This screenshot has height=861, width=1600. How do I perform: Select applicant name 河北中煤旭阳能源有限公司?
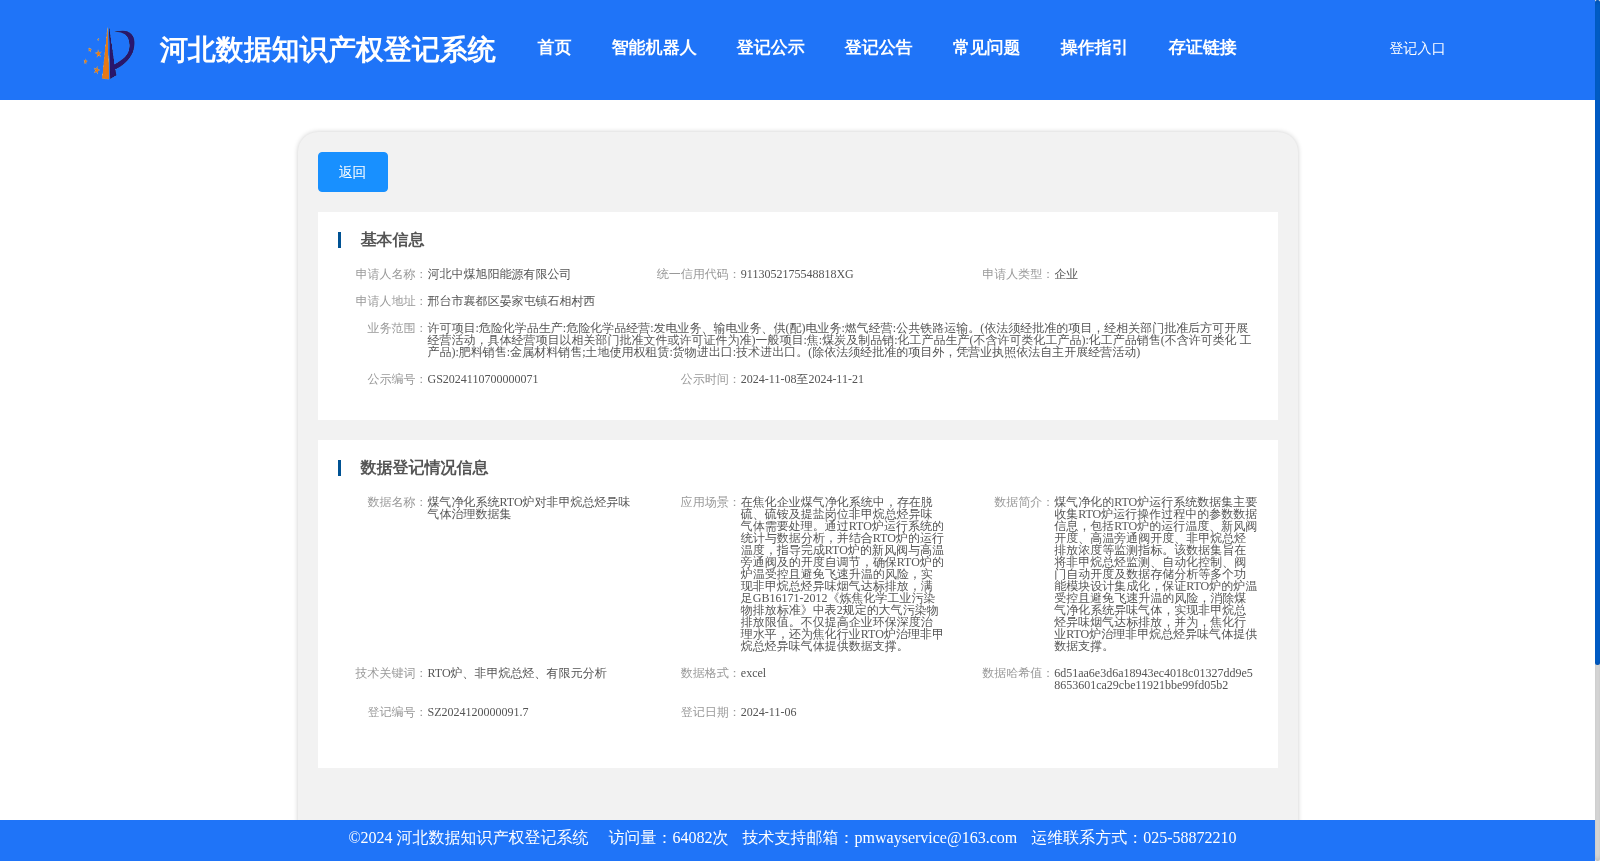click(499, 274)
